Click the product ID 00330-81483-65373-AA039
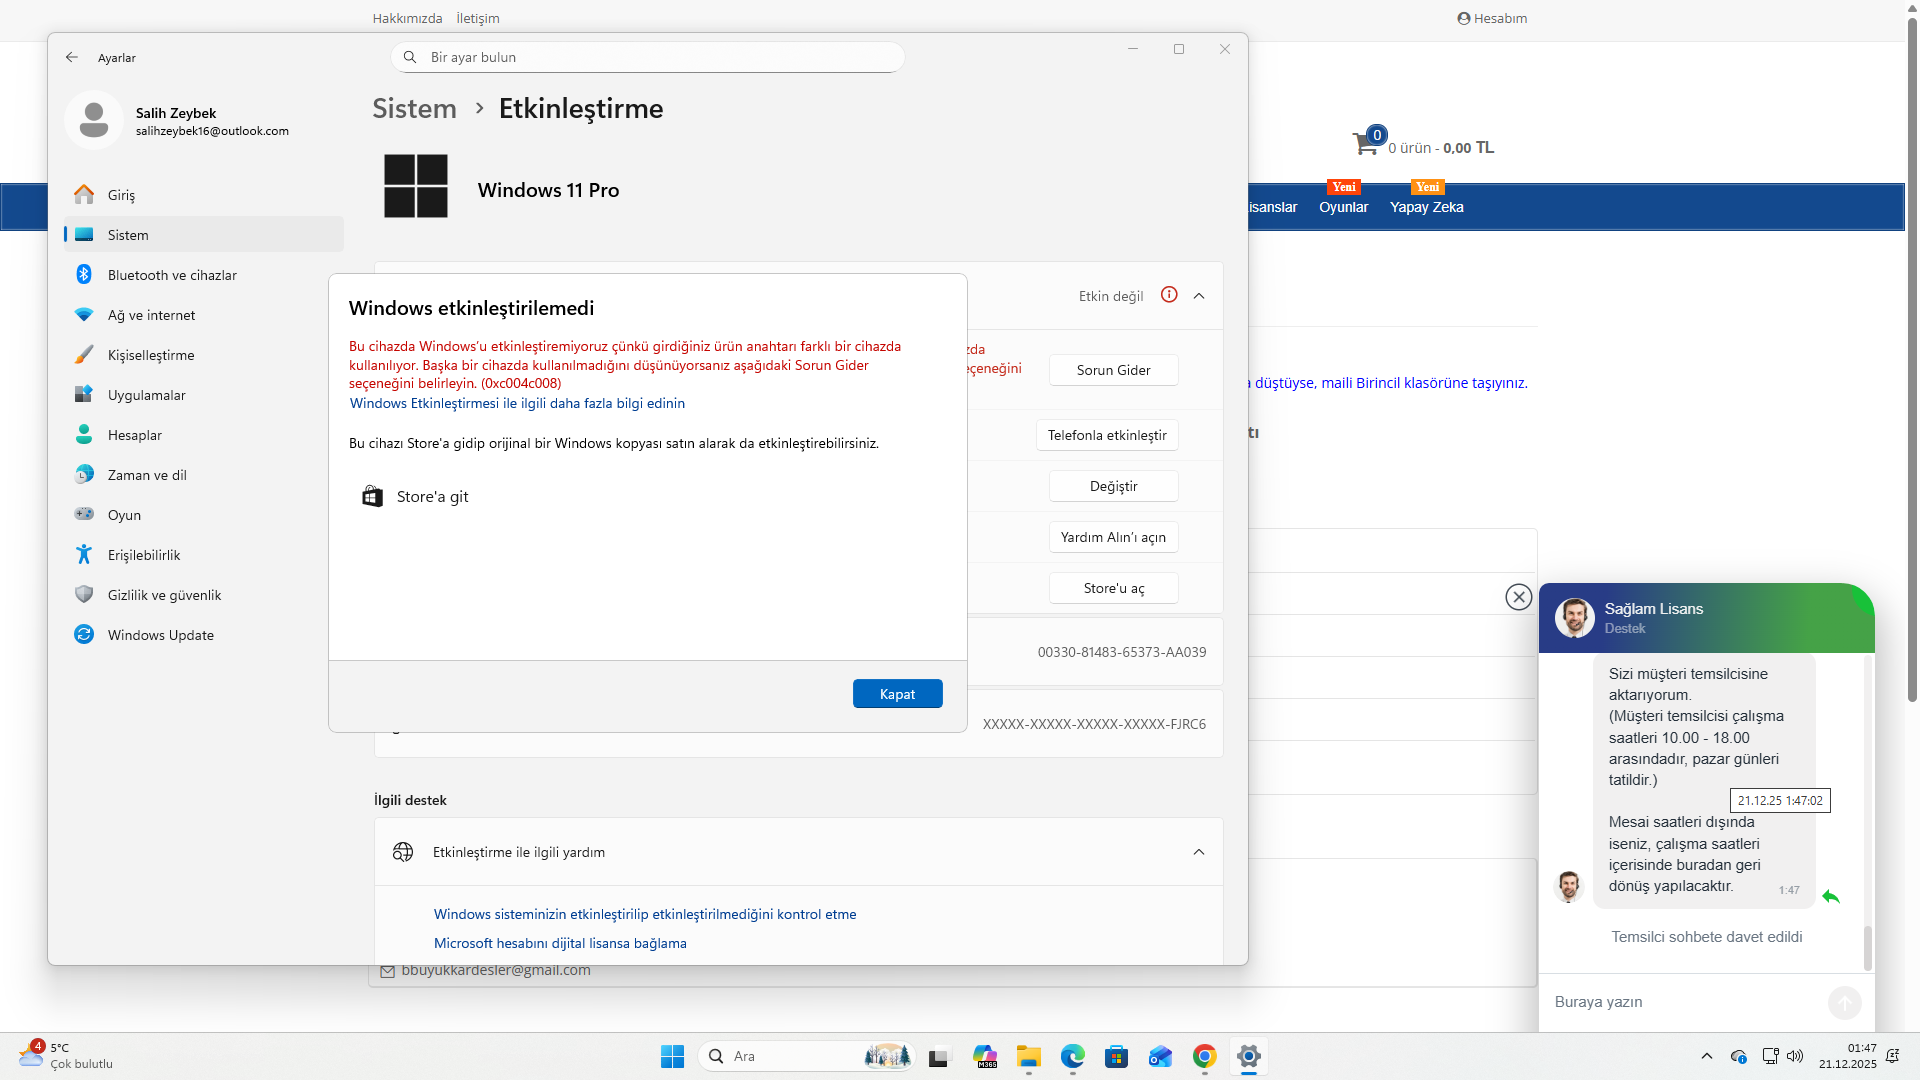1920x1080 pixels. pyautogui.click(x=1122, y=652)
